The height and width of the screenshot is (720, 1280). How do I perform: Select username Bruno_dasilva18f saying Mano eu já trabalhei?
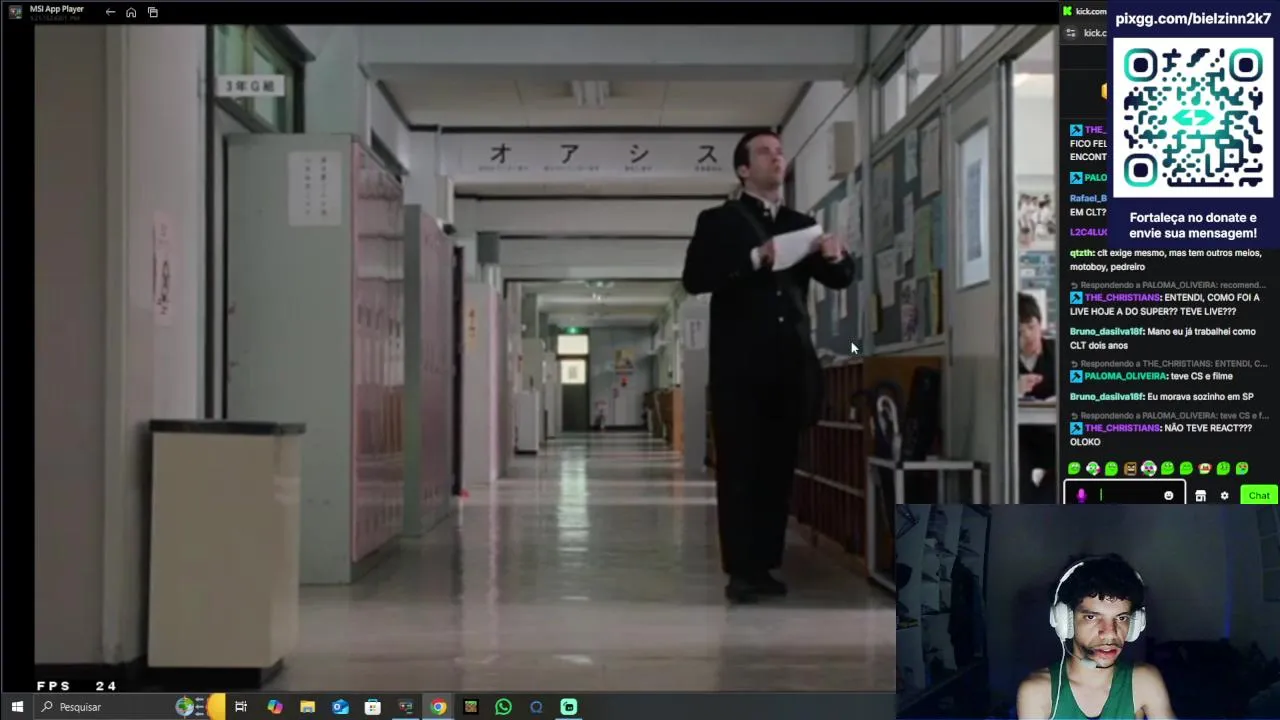click(1106, 331)
